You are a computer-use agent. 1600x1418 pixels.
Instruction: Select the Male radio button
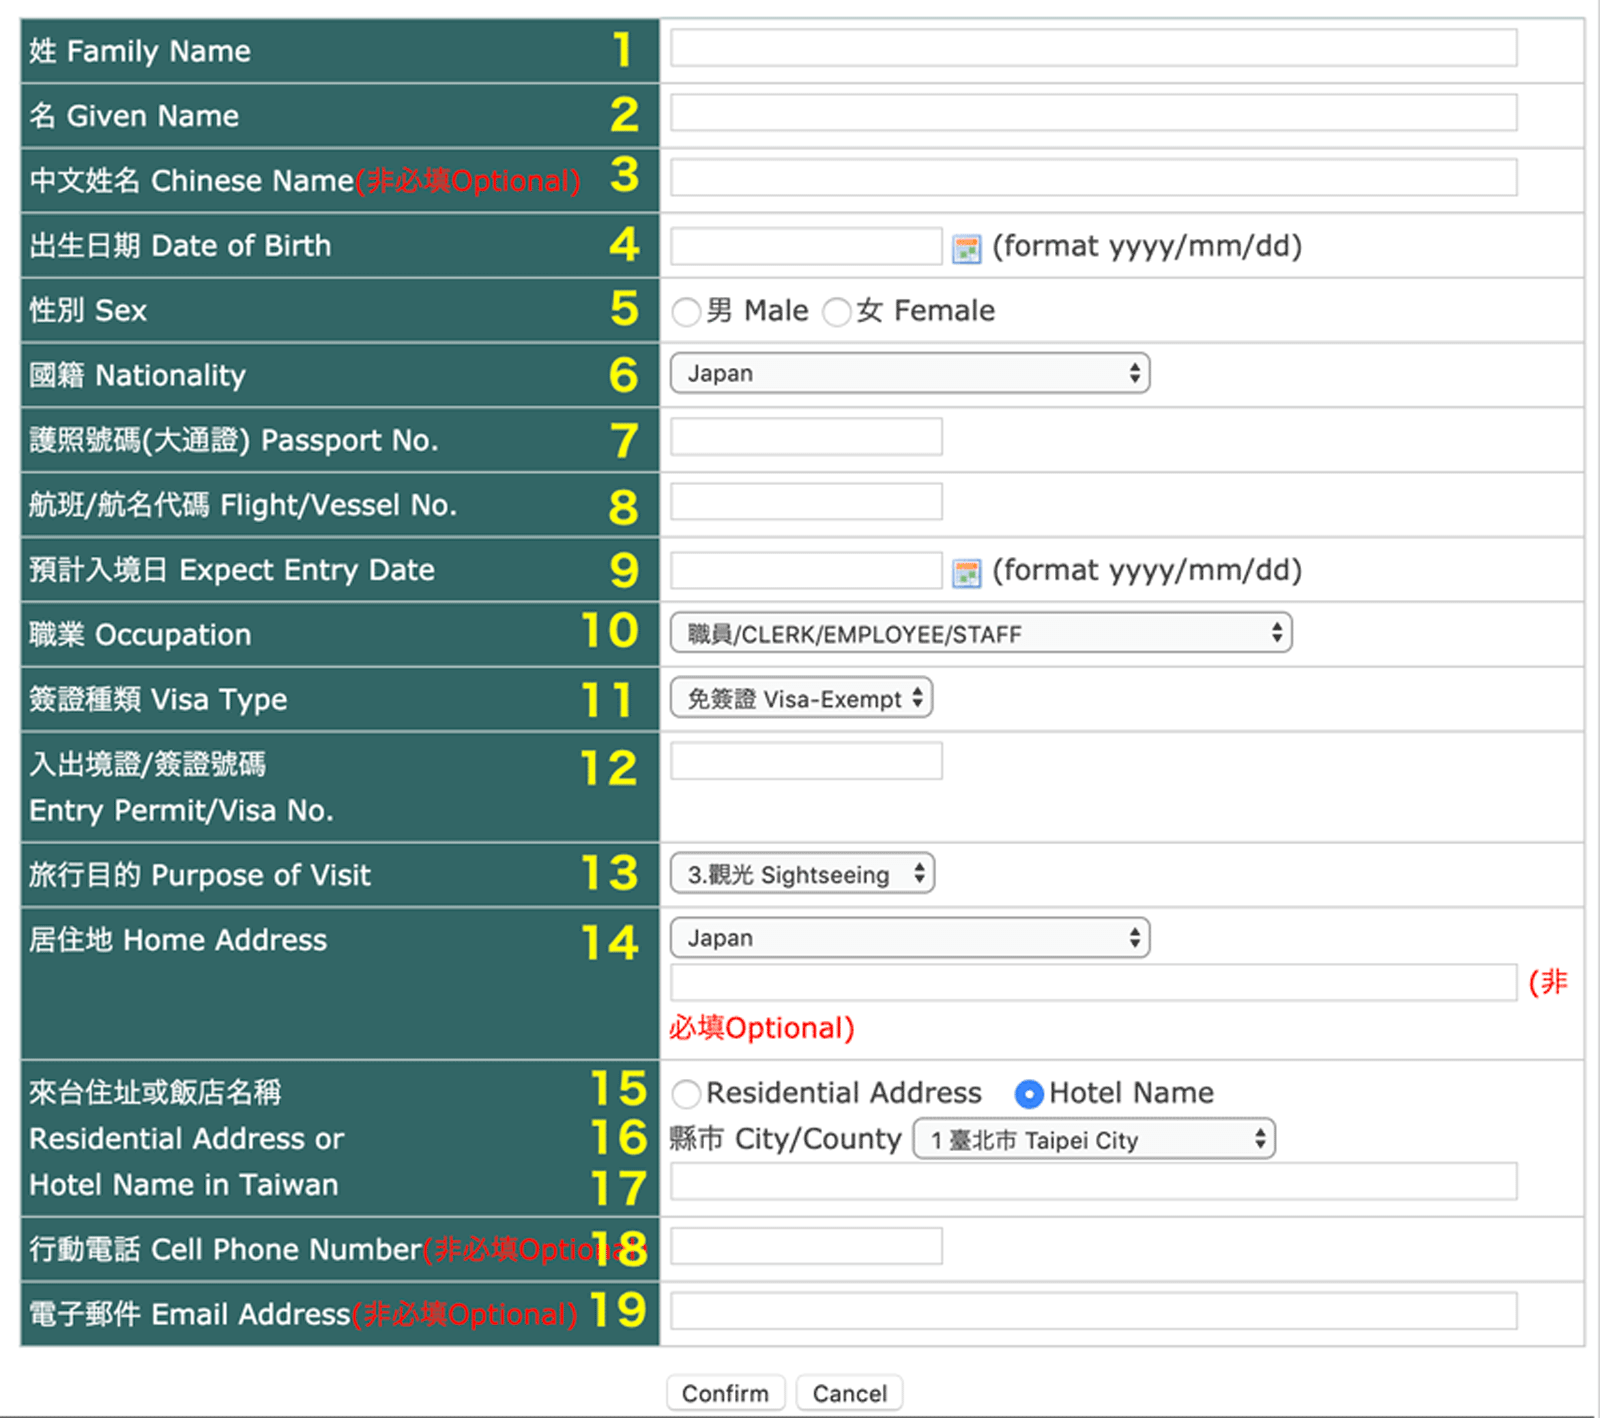pos(686,312)
